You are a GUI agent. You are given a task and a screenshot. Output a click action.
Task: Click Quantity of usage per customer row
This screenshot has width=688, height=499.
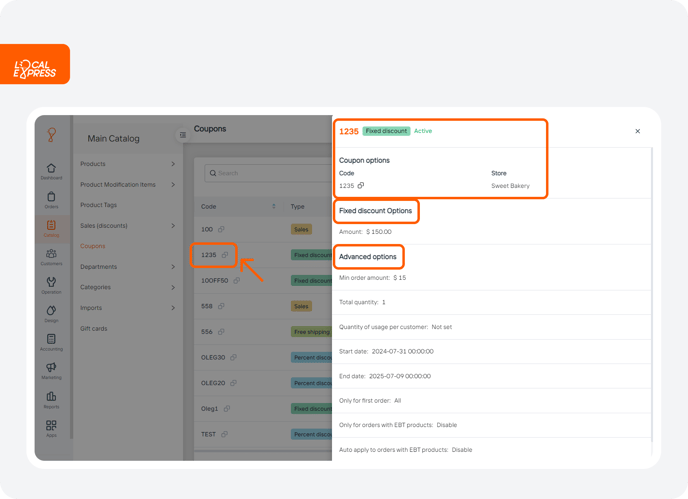491,327
